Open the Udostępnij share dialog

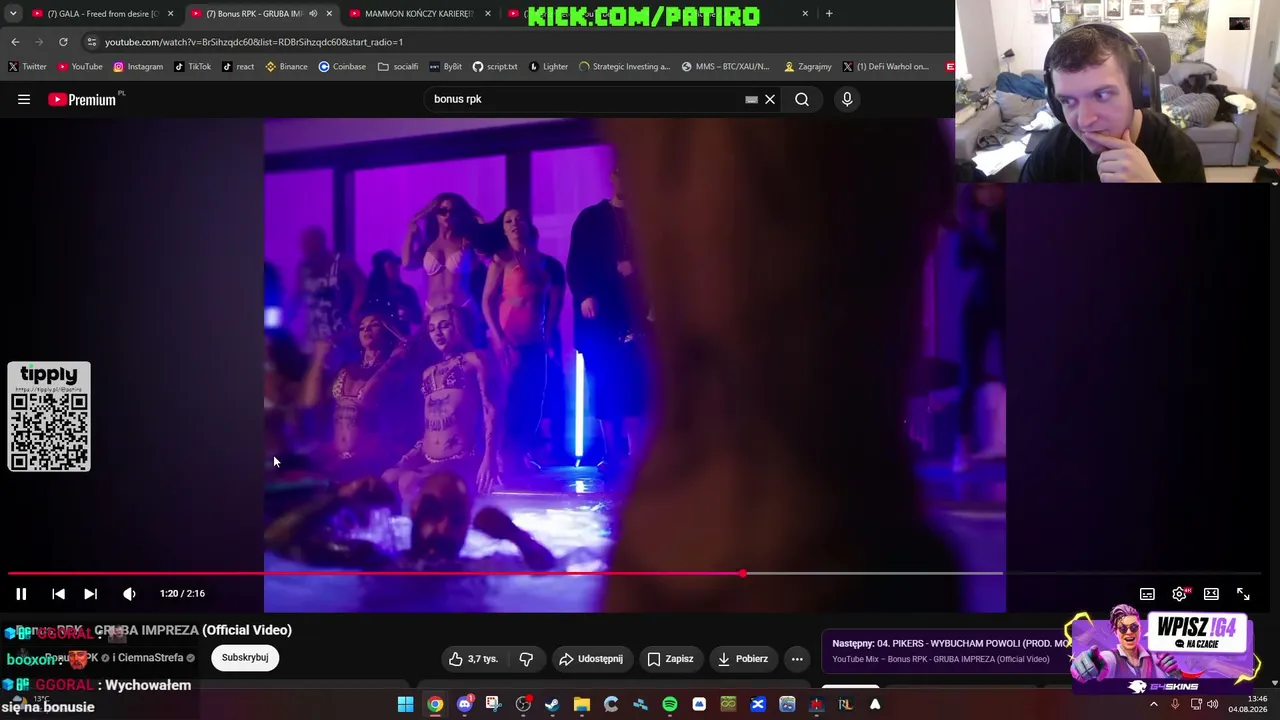click(x=591, y=659)
